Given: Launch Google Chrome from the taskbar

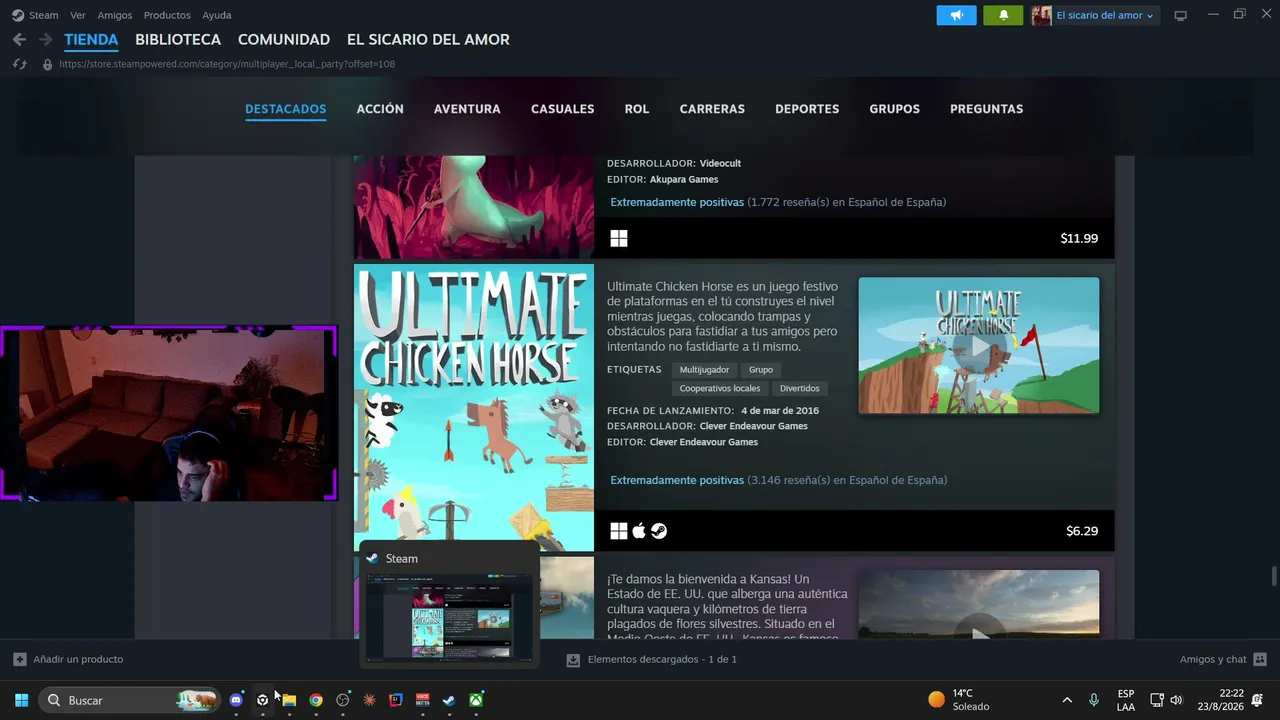Looking at the screenshot, I should [316, 700].
